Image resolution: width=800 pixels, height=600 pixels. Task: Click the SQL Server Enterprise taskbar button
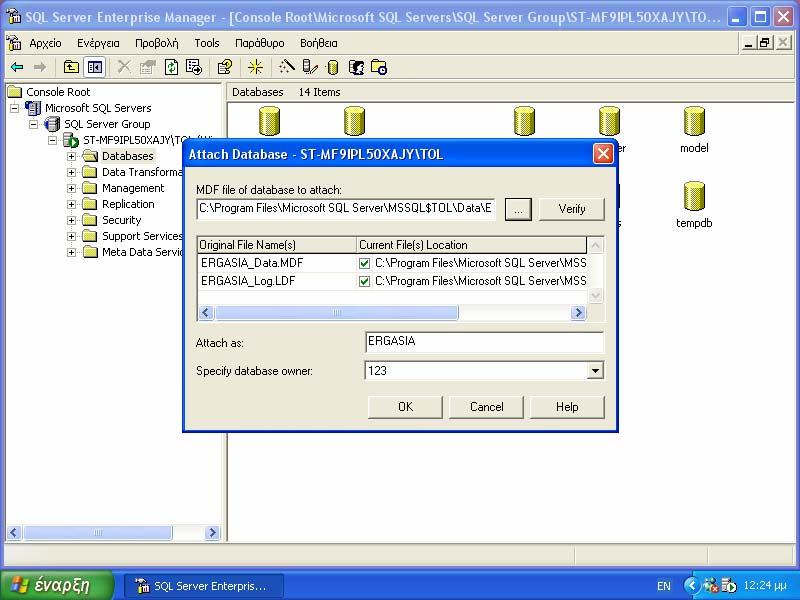(203, 586)
